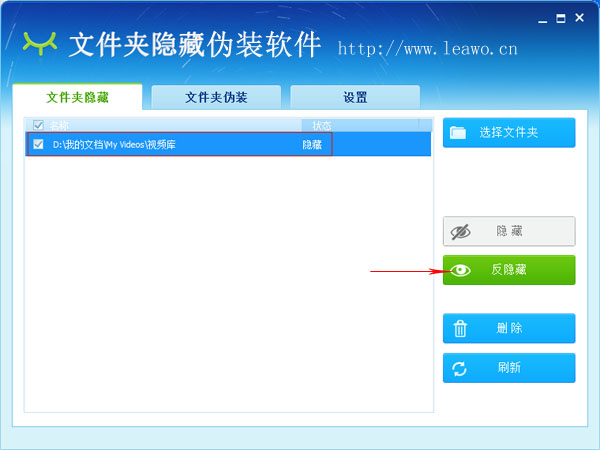The height and width of the screenshot is (450, 600).
Task: Close the window
Action: (580, 18)
